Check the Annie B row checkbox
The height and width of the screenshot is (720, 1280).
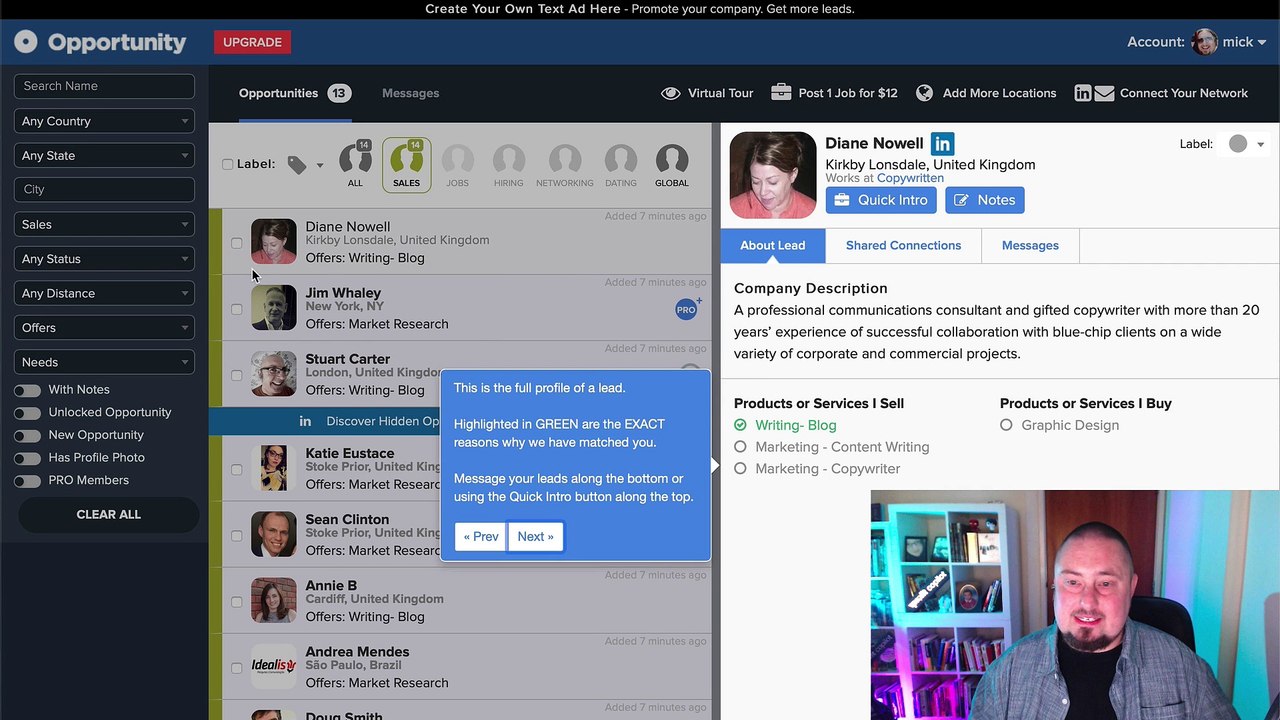coord(237,602)
